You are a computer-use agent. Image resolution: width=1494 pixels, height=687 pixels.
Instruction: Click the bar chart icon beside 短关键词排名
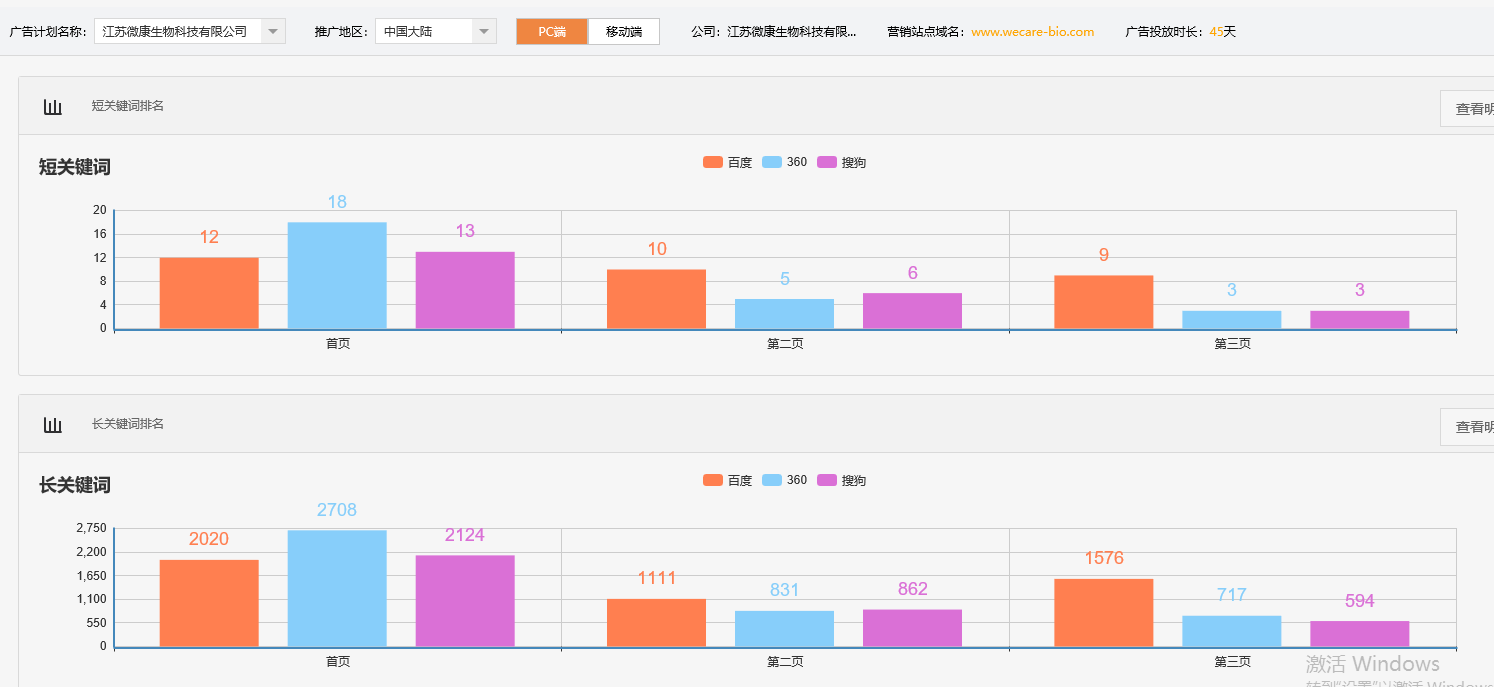(53, 106)
